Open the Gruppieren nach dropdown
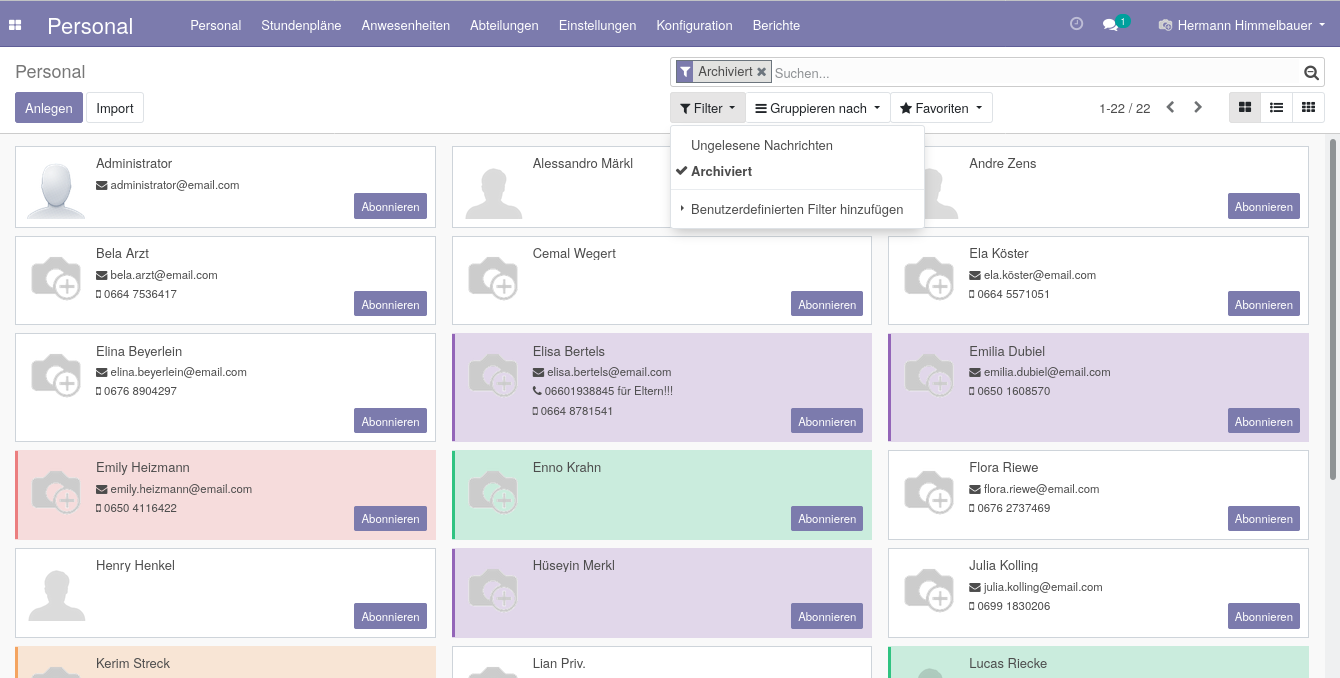 point(818,108)
